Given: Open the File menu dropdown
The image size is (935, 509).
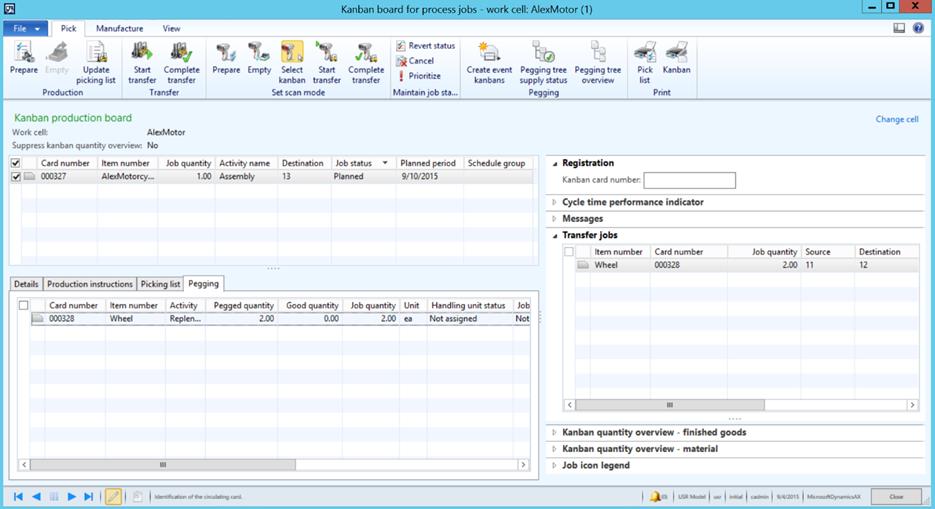Looking at the screenshot, I should tap(25, 28).
